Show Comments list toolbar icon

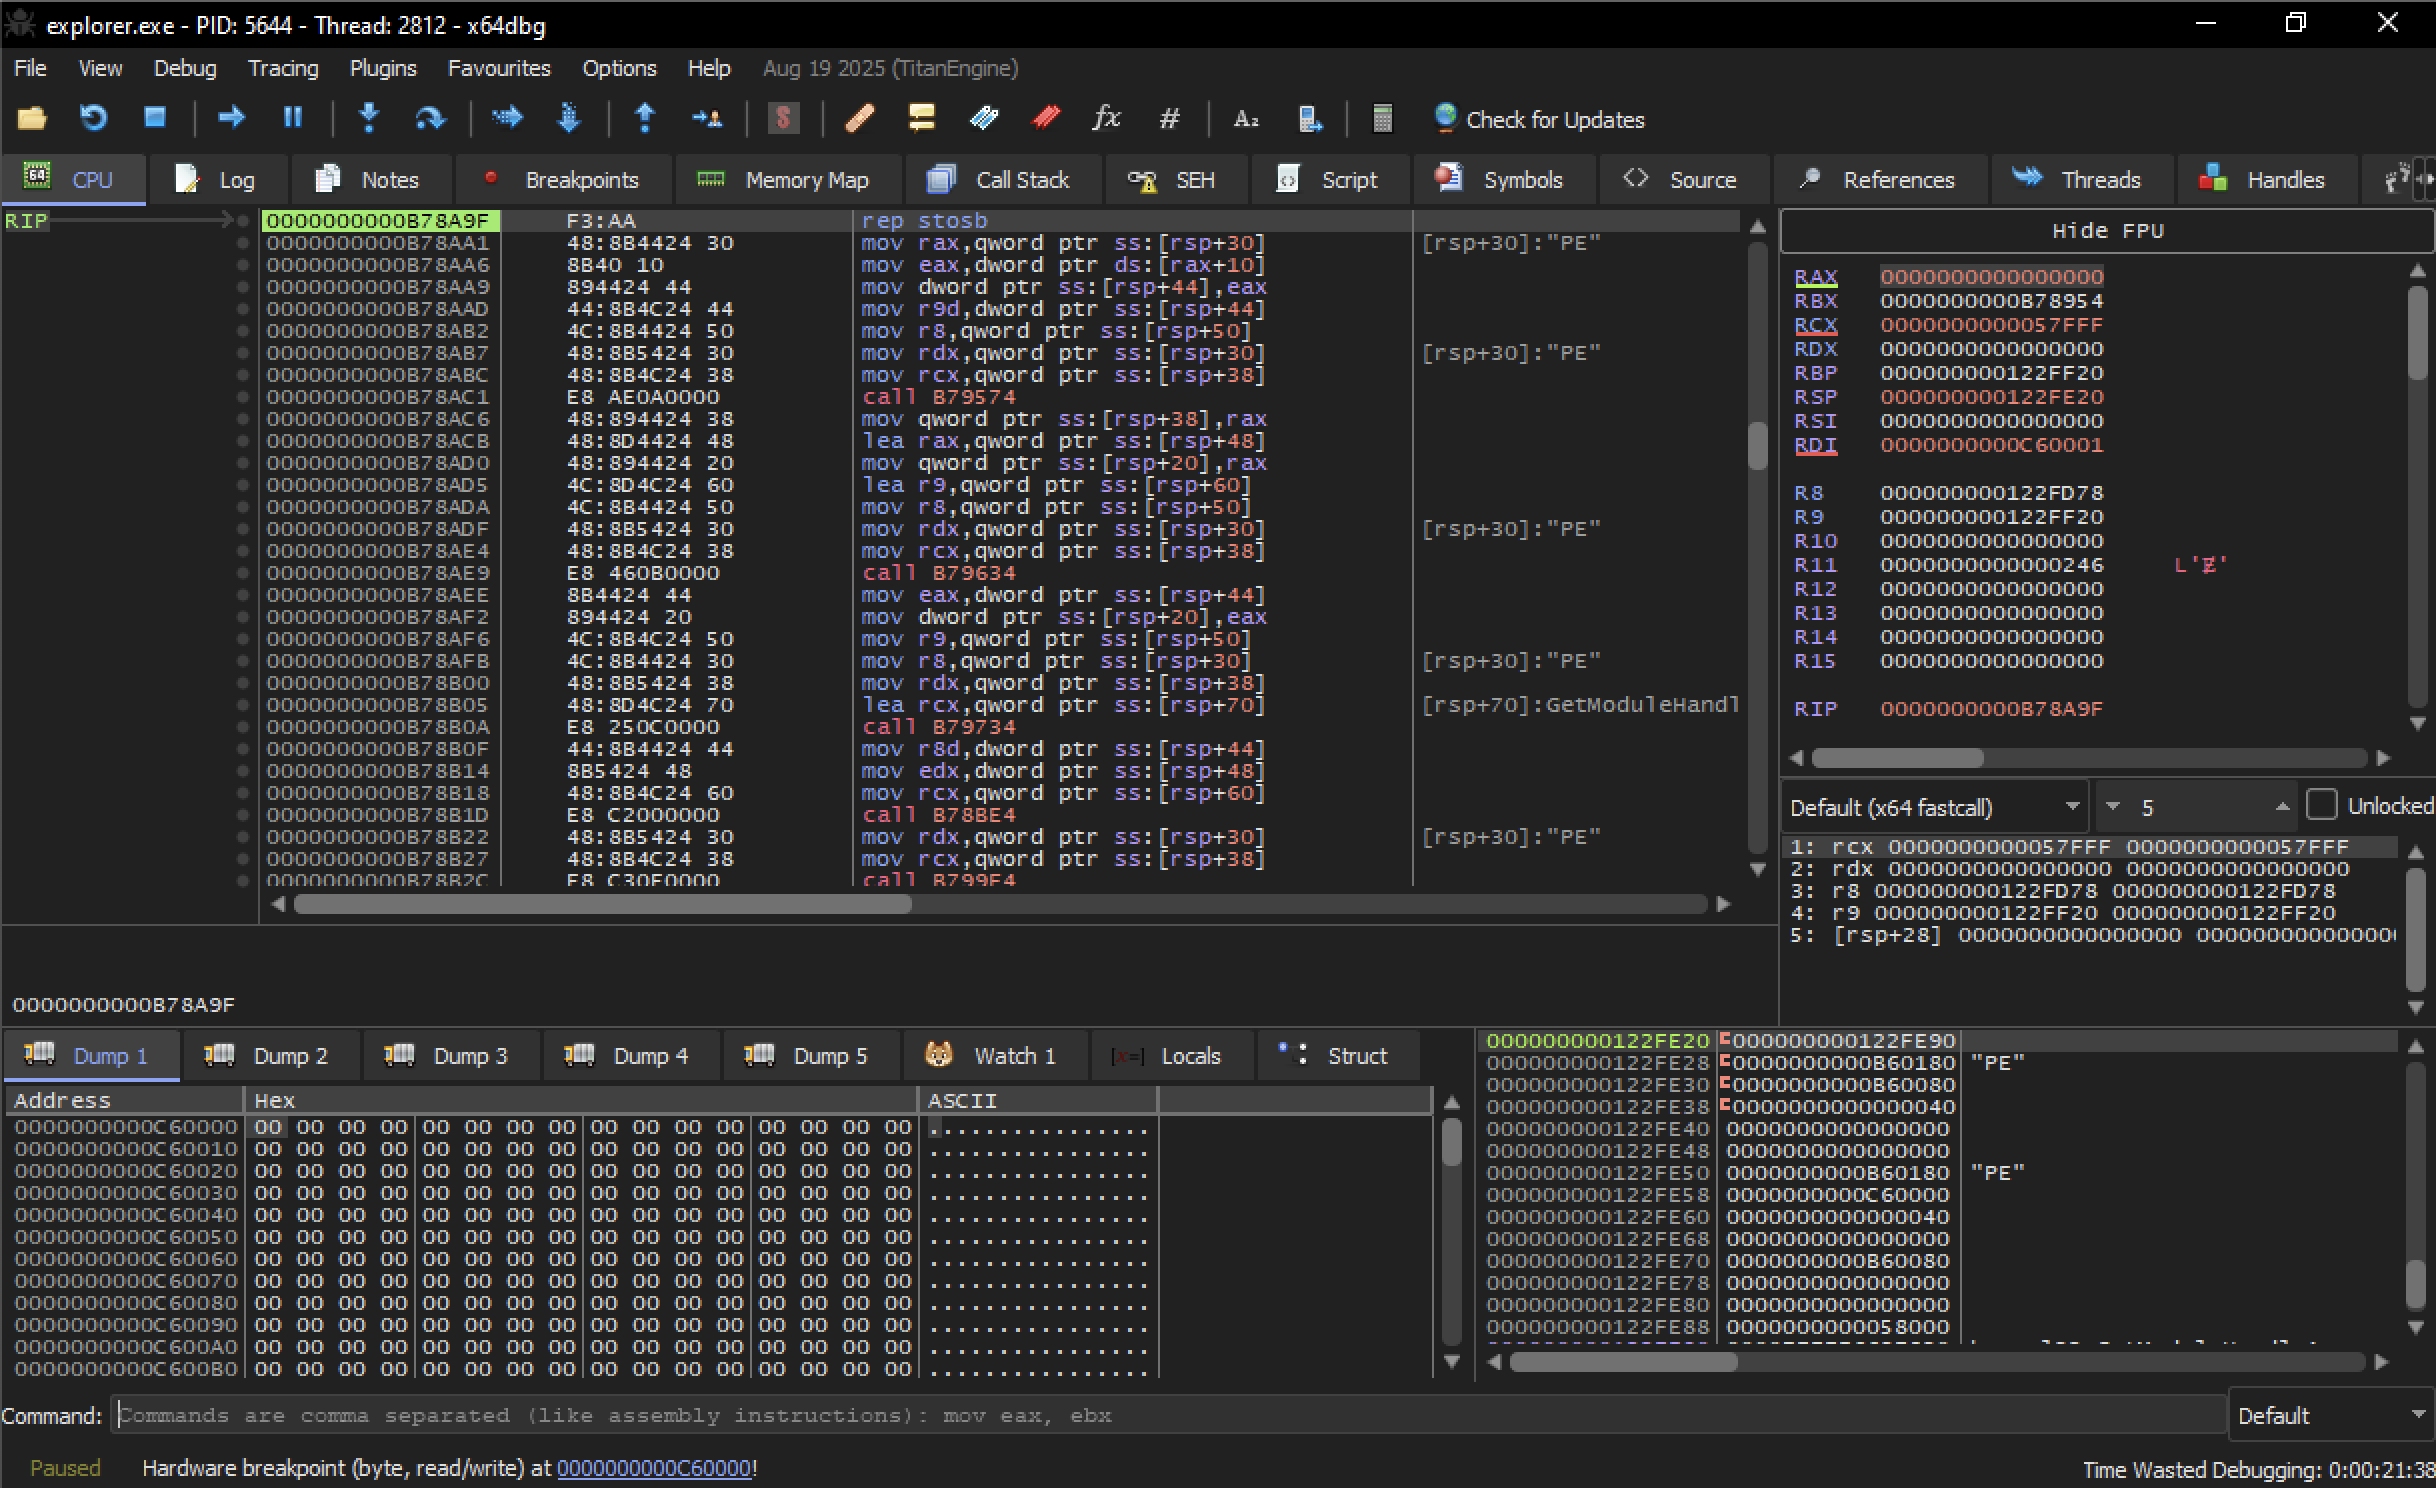click(x=921, y=119)
